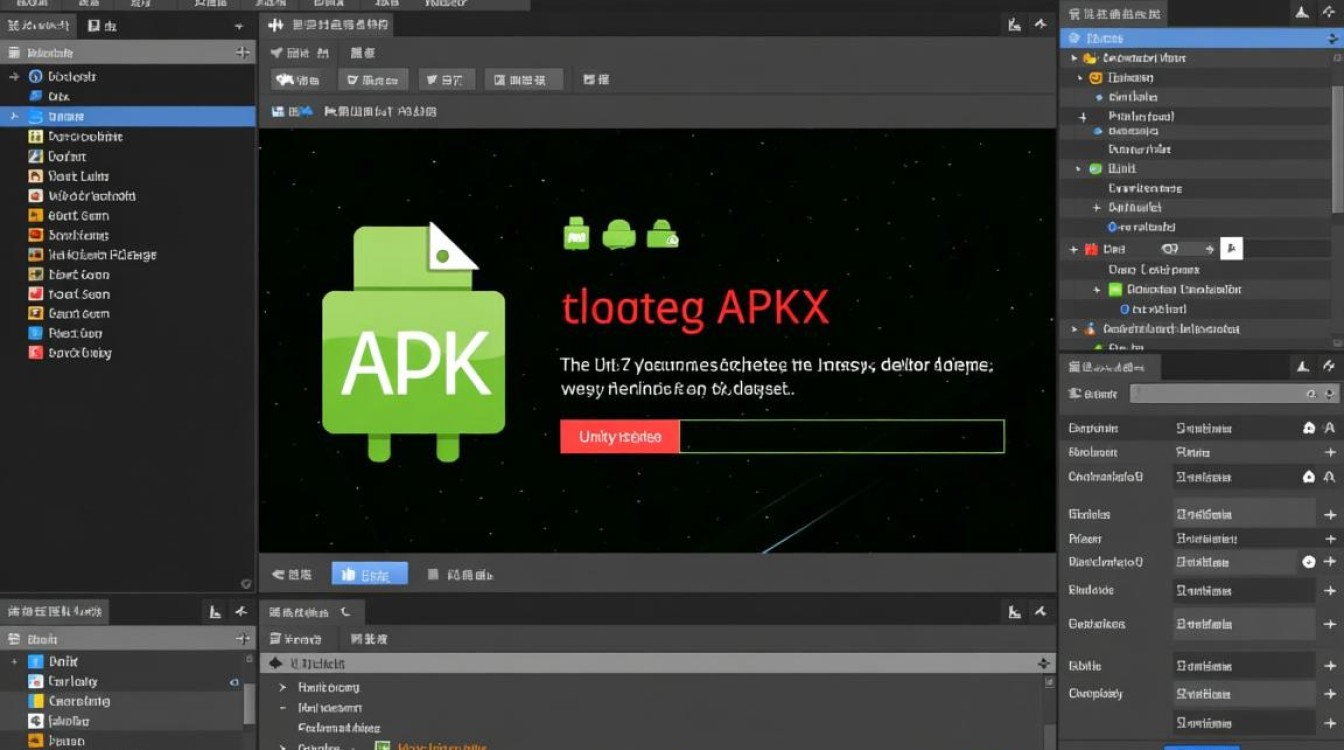The width and height of the screenshot is (1344, 750).
Task: Click the white description text starting with "The"
Action: 778,377
